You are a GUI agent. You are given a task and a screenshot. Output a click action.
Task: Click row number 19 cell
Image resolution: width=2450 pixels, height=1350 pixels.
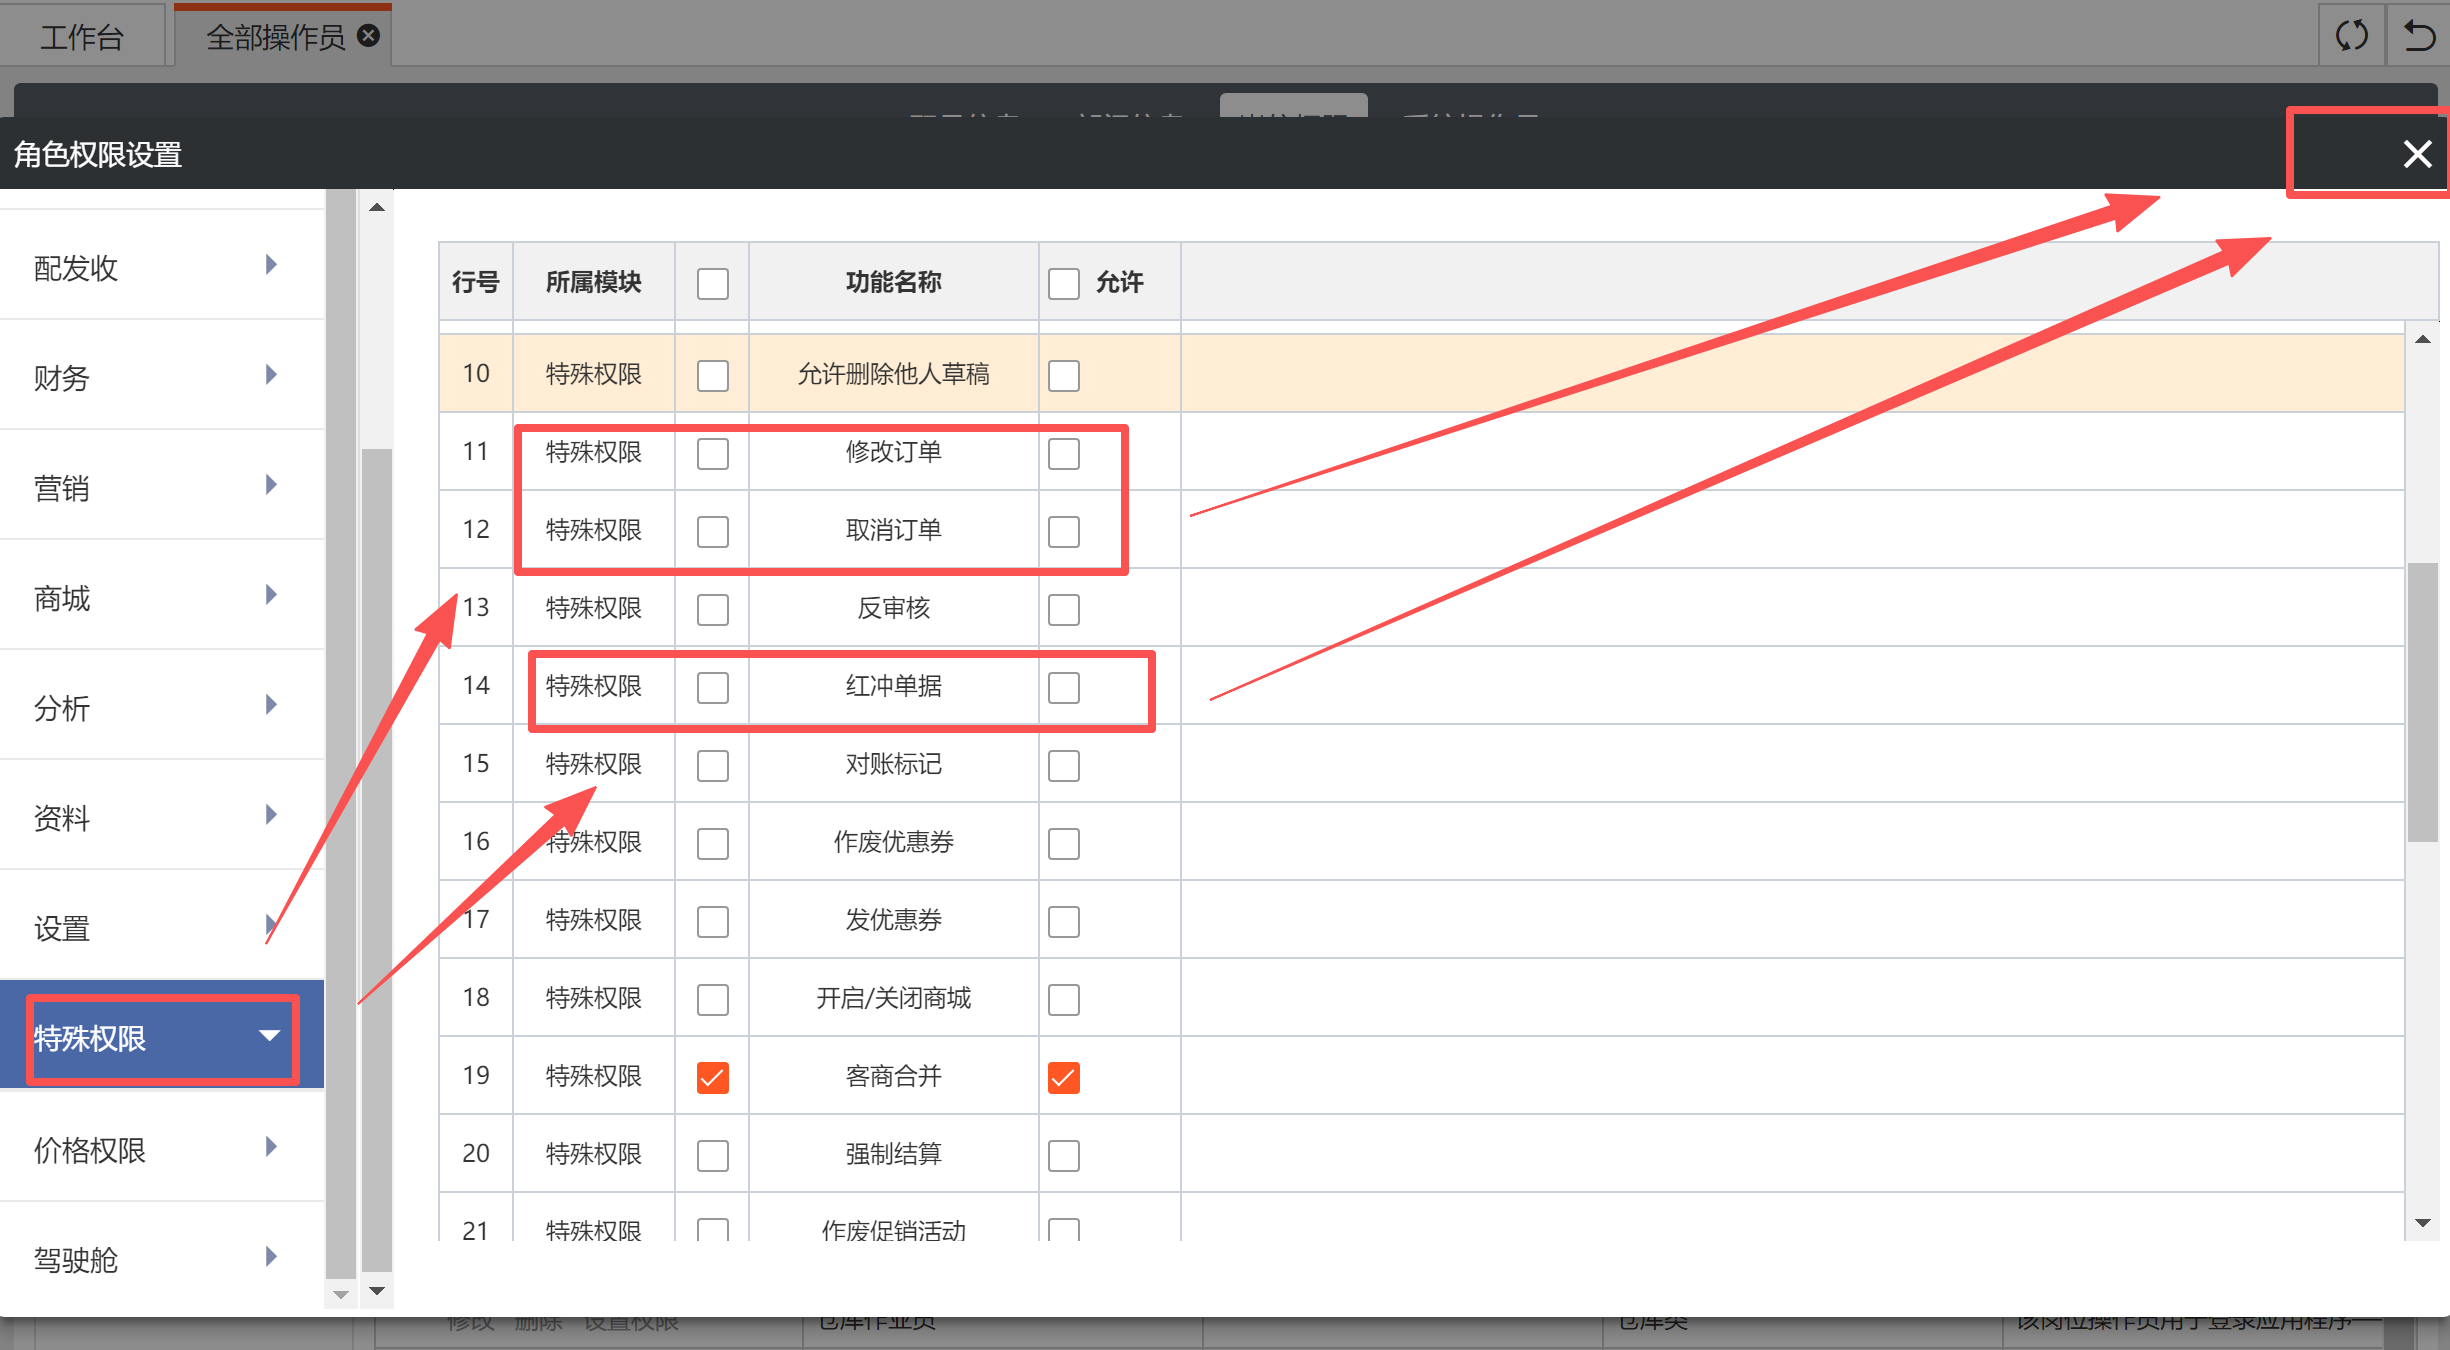(x=476, y=1076)
